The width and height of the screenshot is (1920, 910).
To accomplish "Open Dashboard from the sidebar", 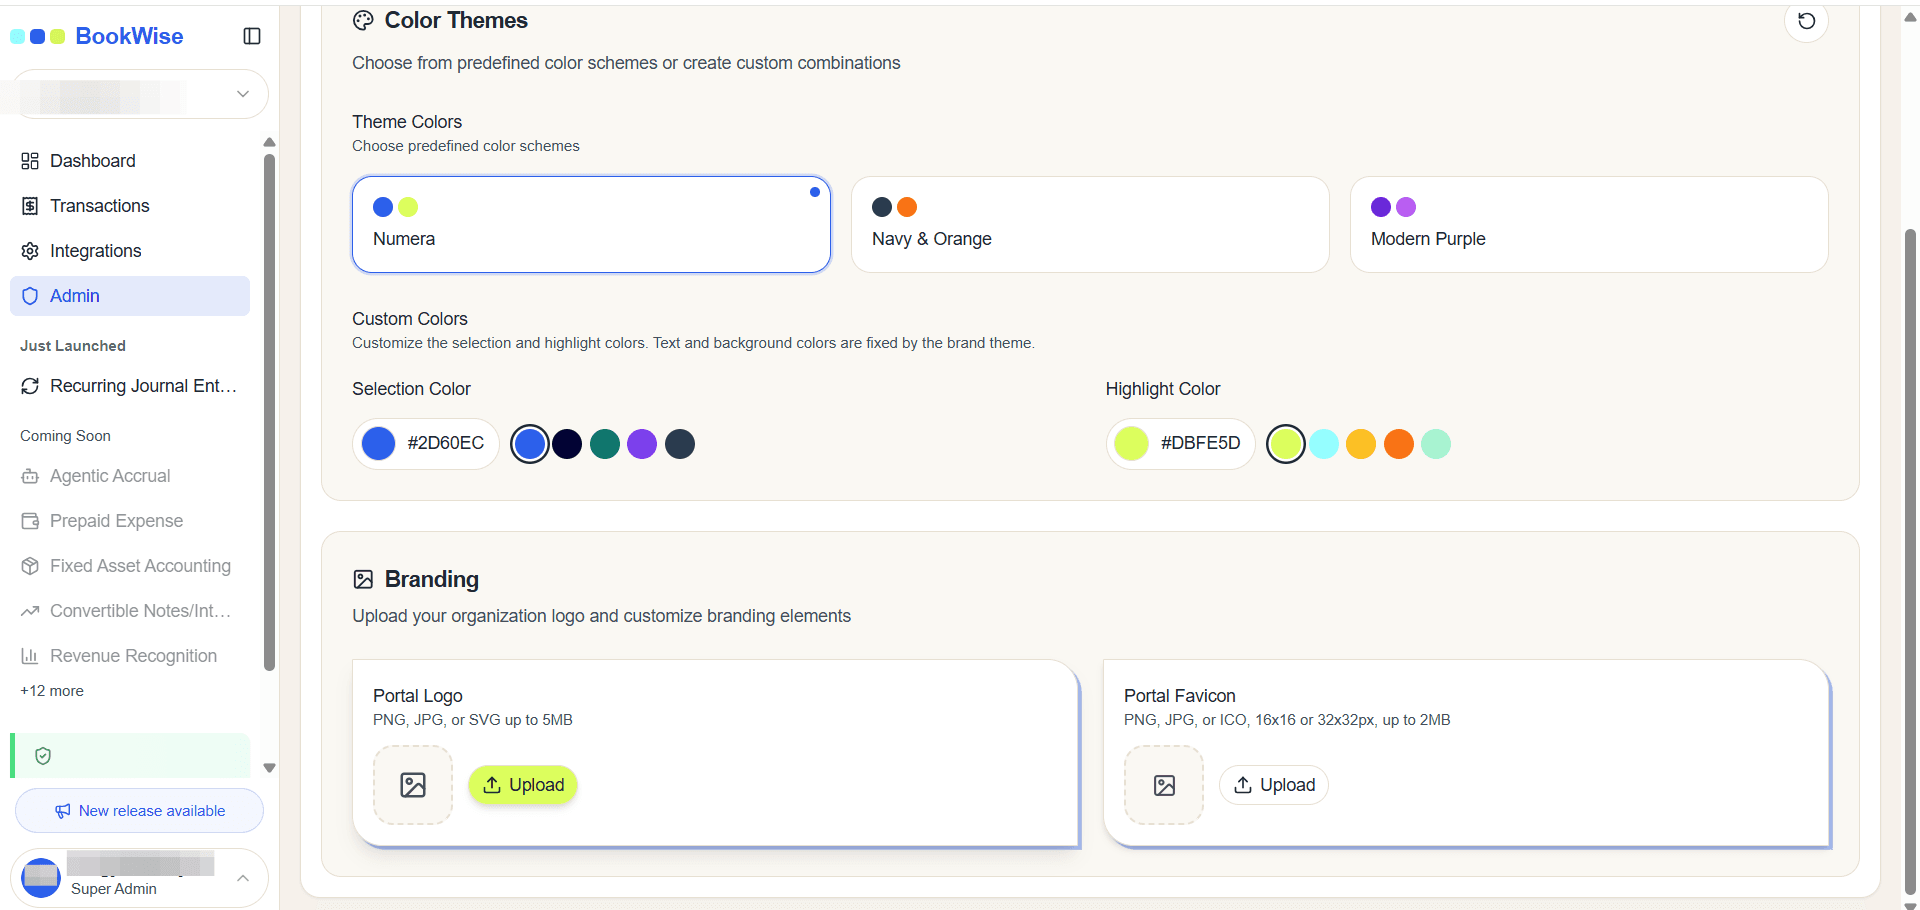I will click(x=130, y=161).
